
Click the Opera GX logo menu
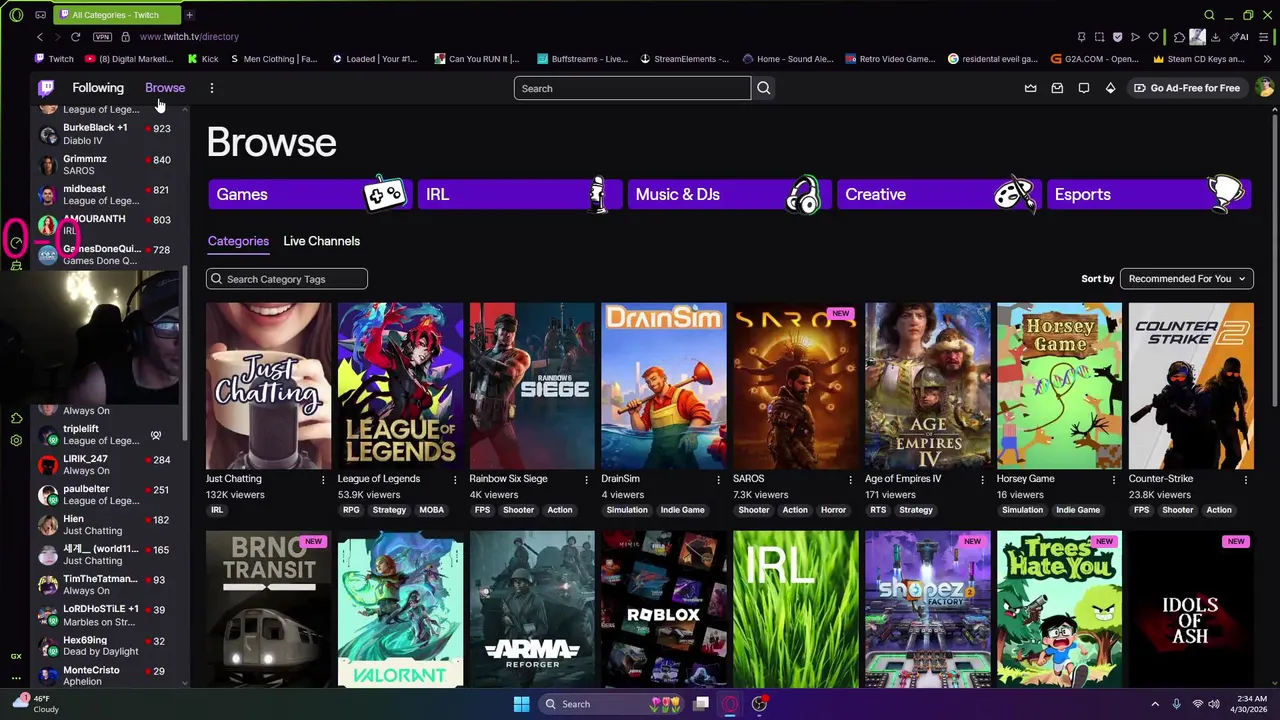(16, 15)
